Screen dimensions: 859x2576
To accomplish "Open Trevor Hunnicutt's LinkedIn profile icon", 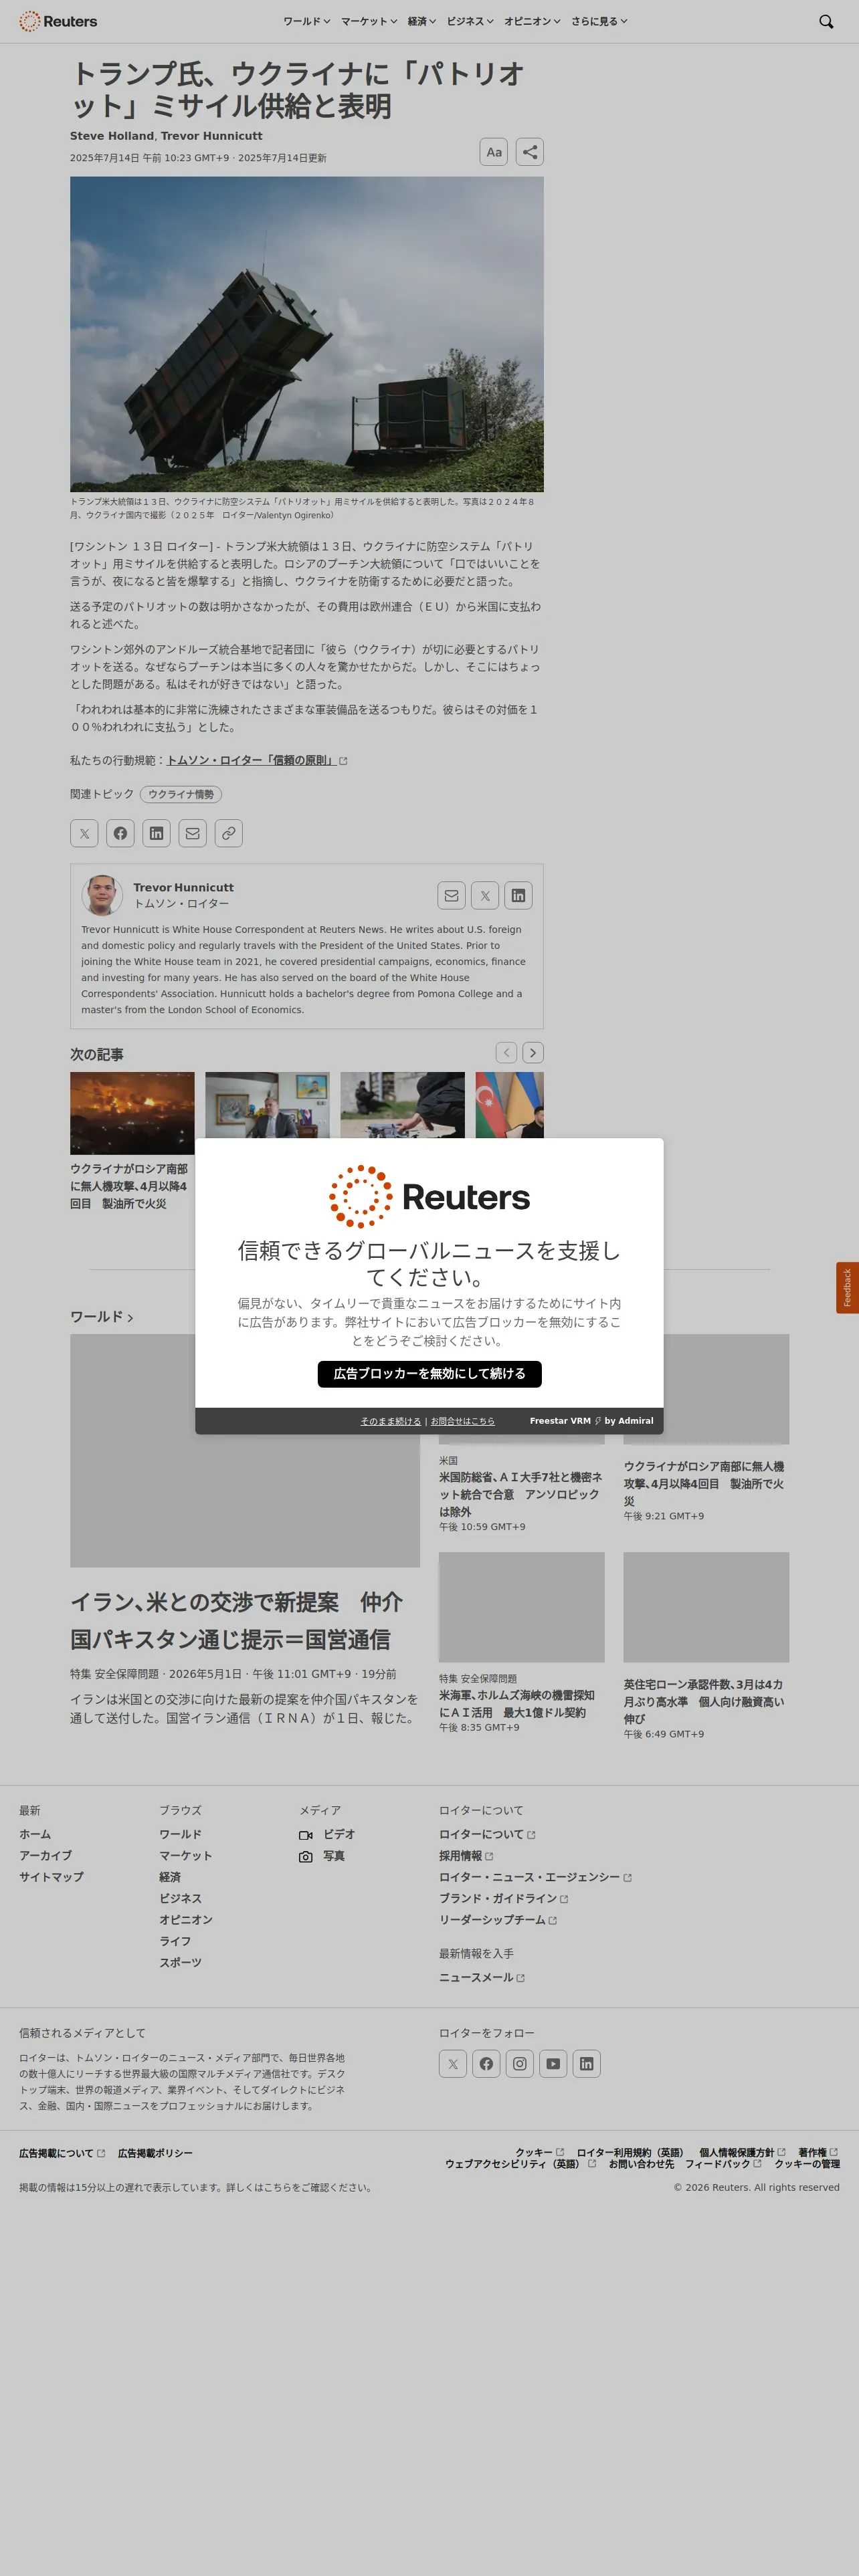I will point(518,896).
